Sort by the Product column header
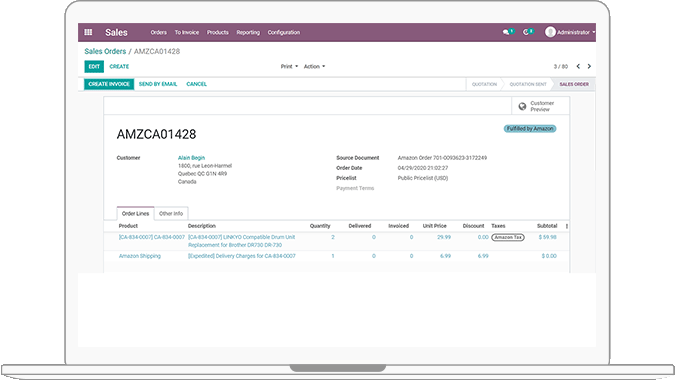Viewport: 675px width, 380px height. pyautogui.click(x=128, y=226)
